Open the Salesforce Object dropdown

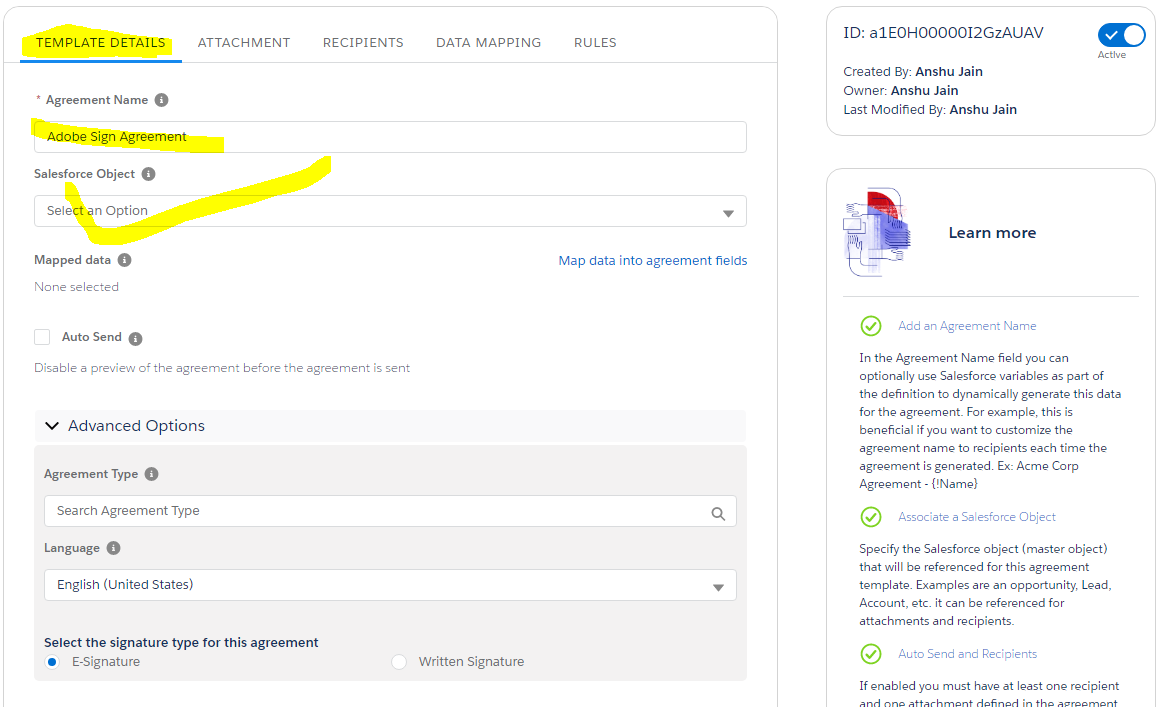[390, 211]
